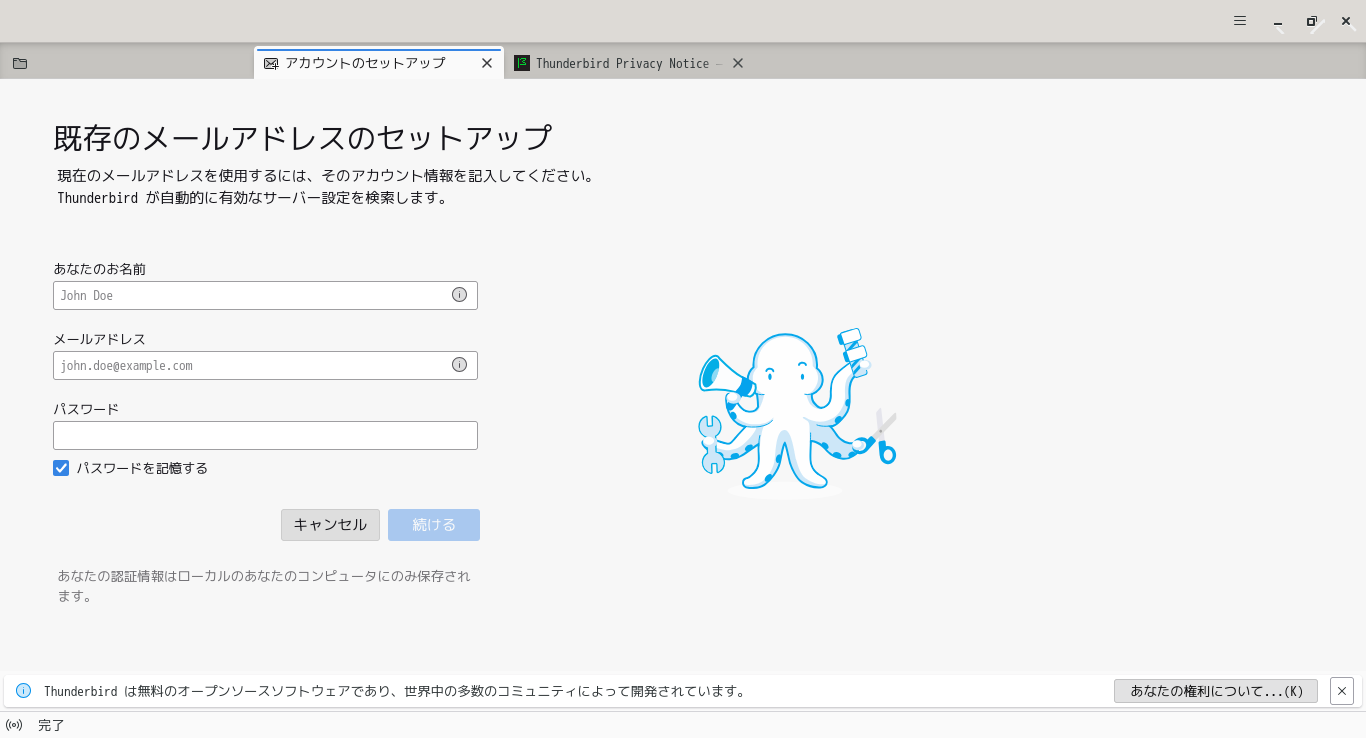Open the folder spaces toolbar icon

click(x=20, y=63)
